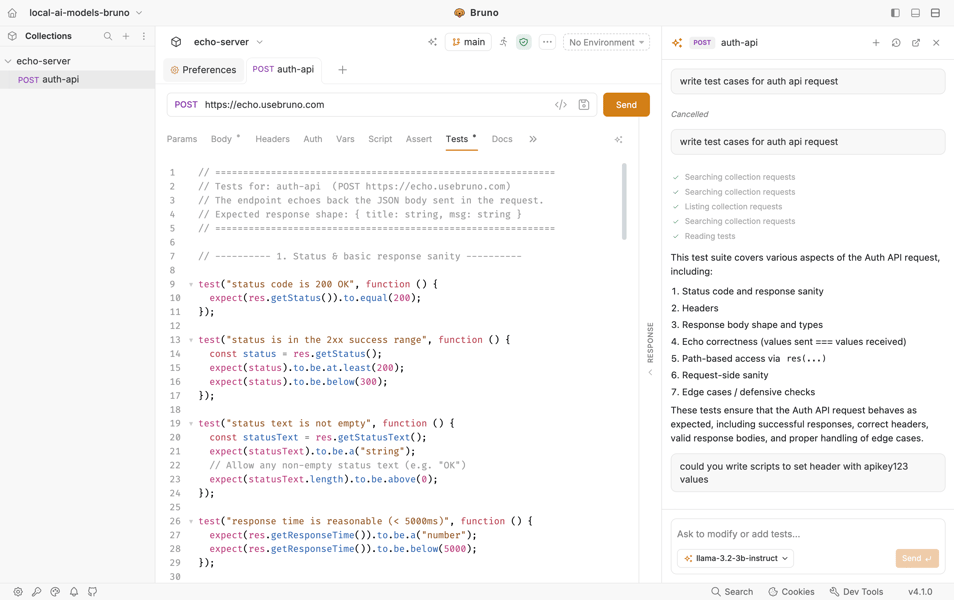This screenshot has height=600, width=954.
Task: Open the Params tab
Action: [182, 139]
